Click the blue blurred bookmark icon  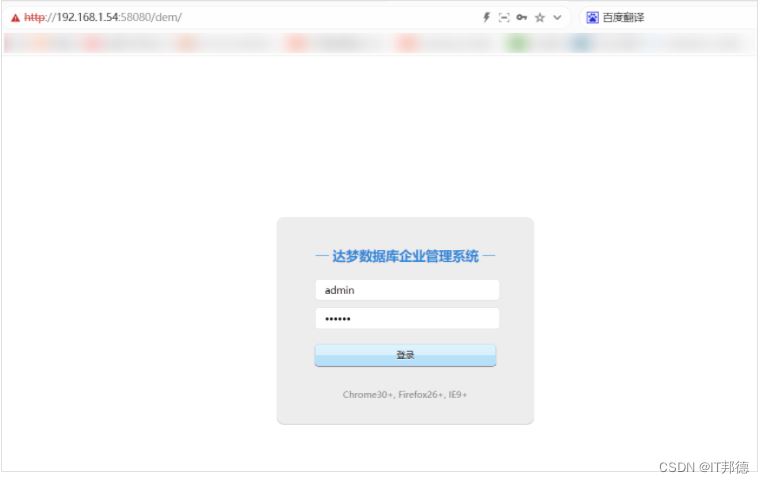pyautogui.click(x=581, y=44)
